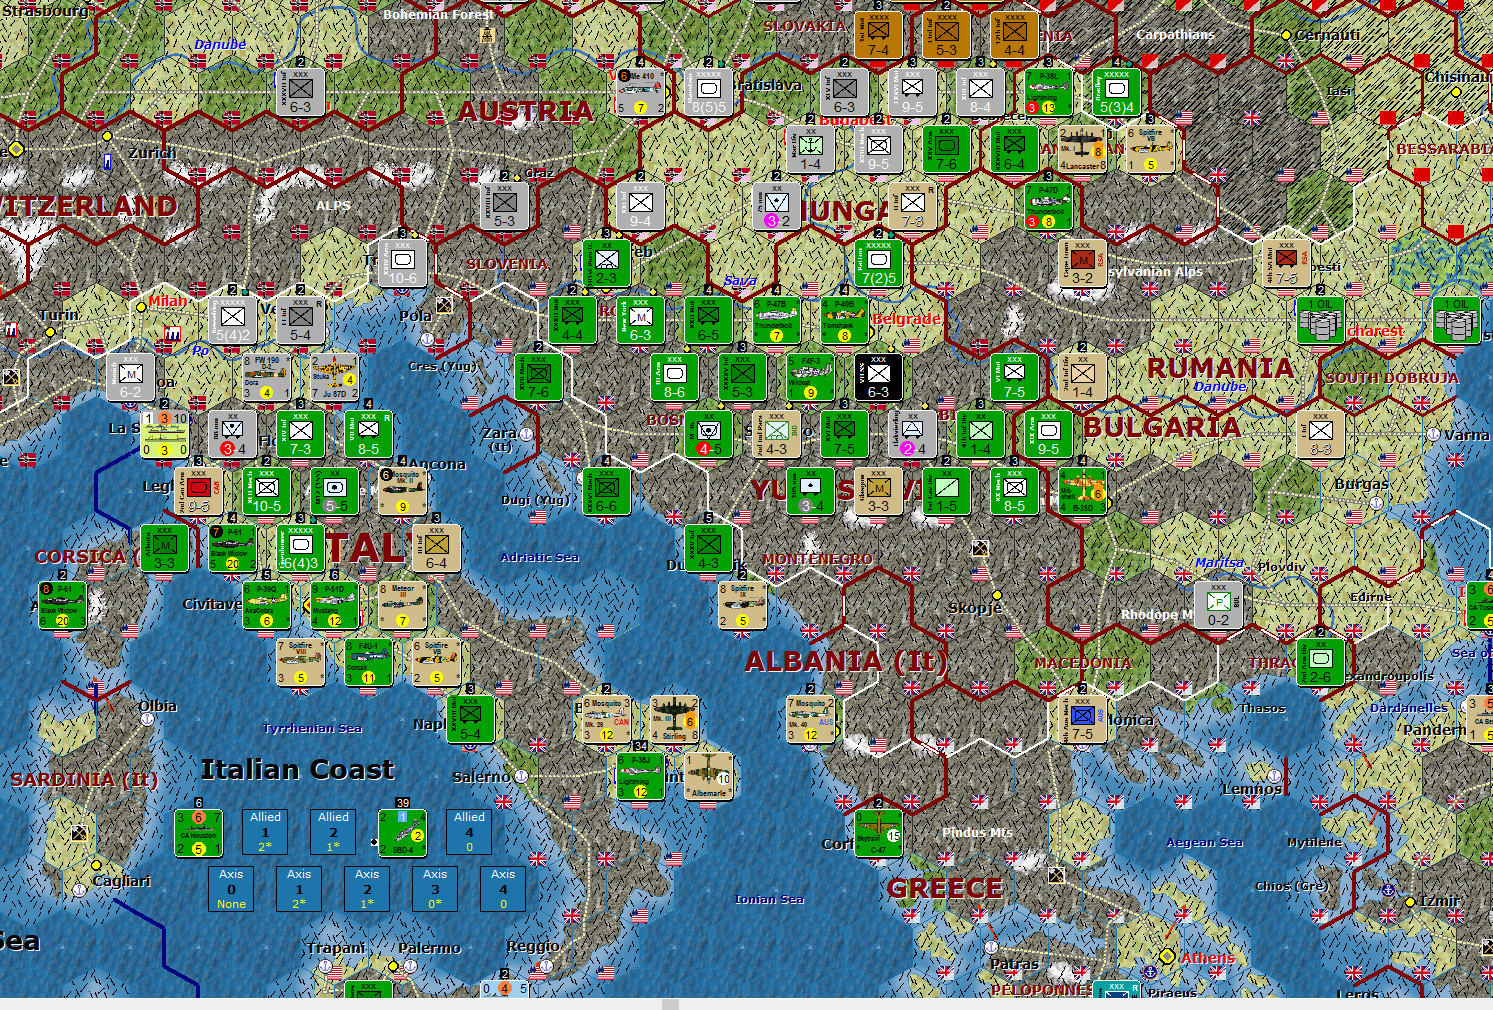Click the RUMANIA country label
1493x1010 pixels.
[1220, 368]
